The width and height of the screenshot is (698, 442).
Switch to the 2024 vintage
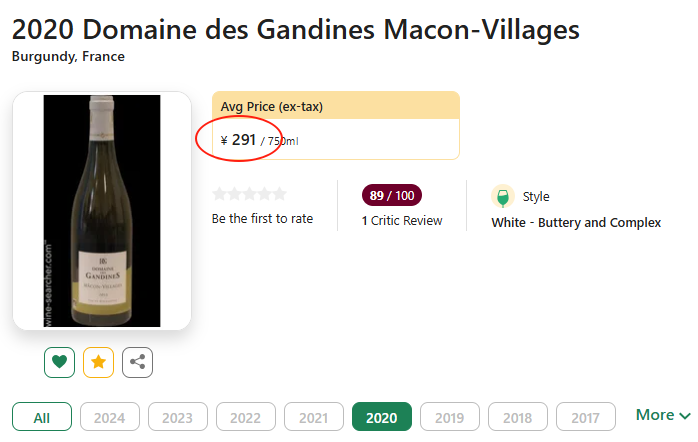[110, 417]
